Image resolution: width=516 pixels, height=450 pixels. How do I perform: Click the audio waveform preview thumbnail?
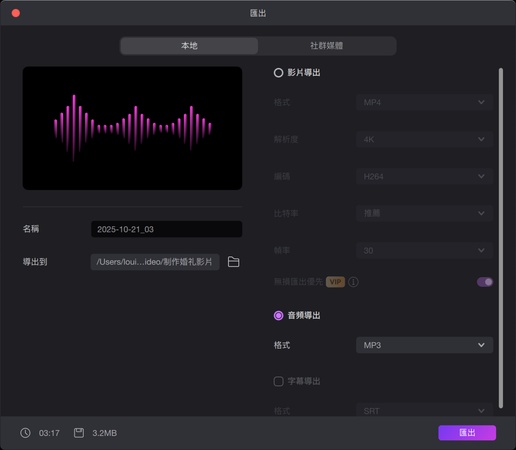(x=132, y=128)
